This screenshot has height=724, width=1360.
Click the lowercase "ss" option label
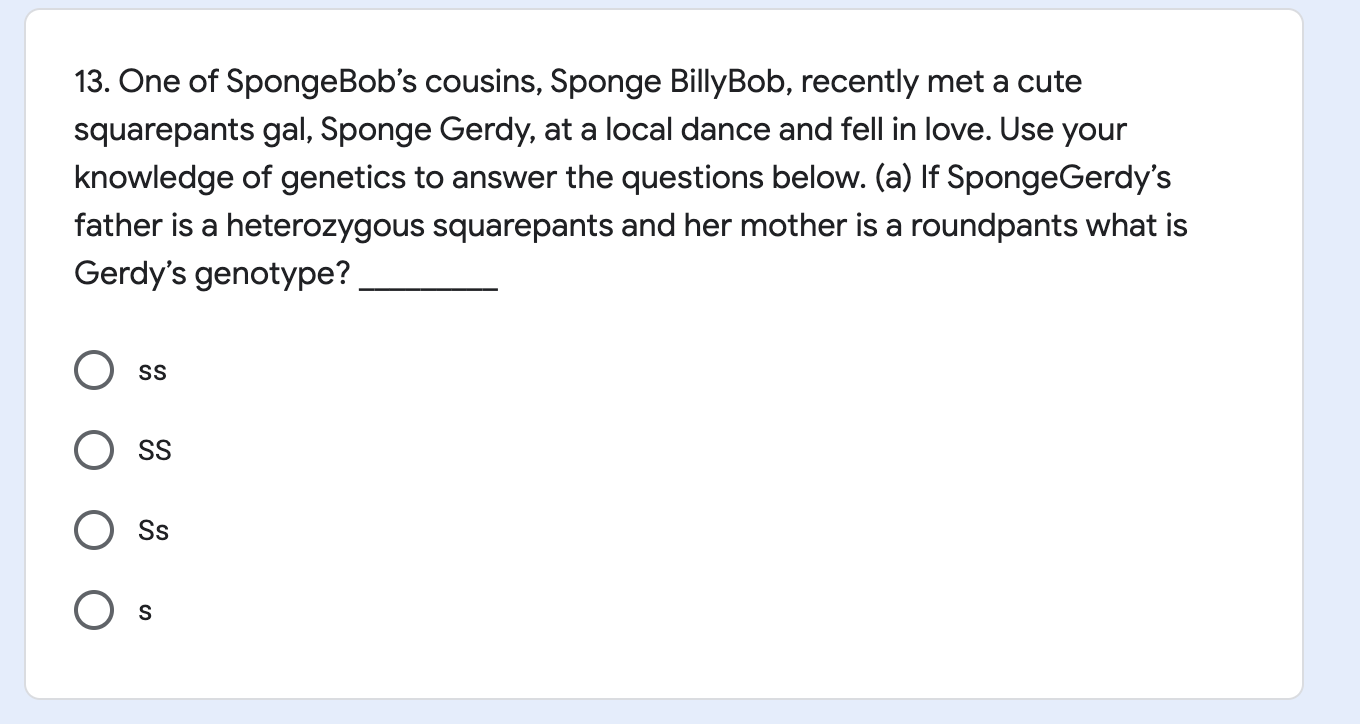point(153,372)
